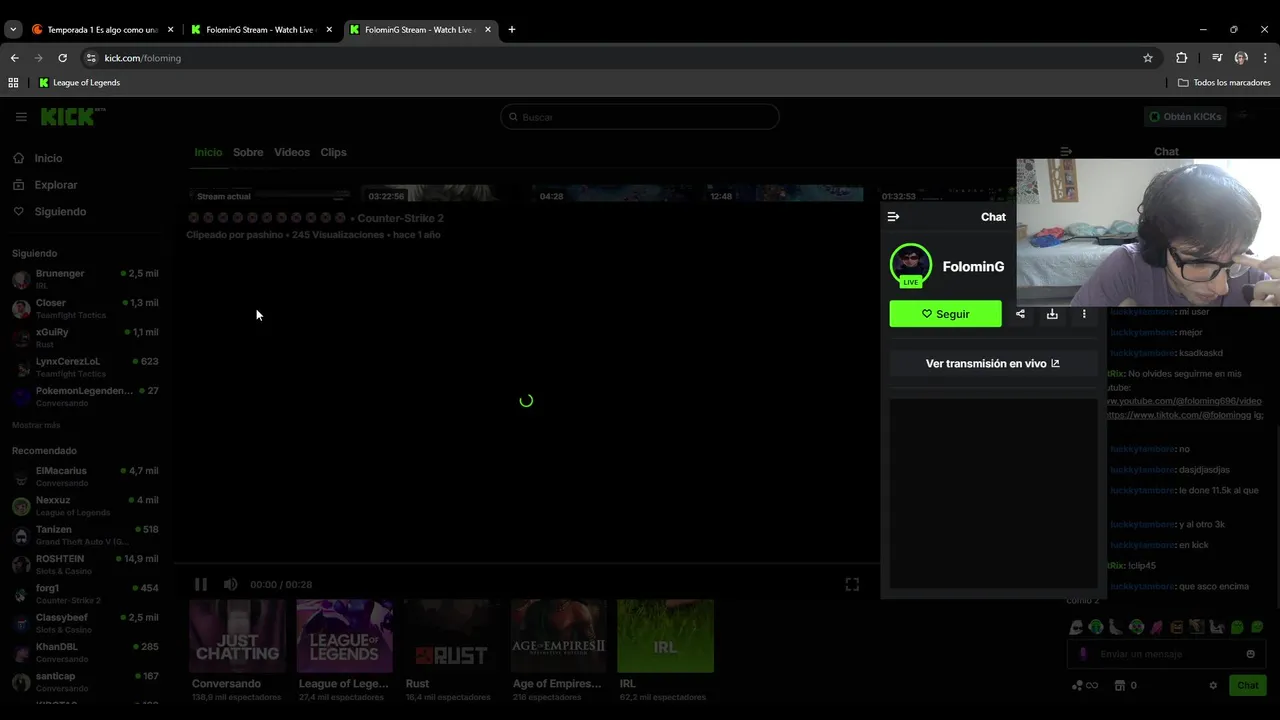Open xGuiRy channel in sidebar

coord(85,337)
